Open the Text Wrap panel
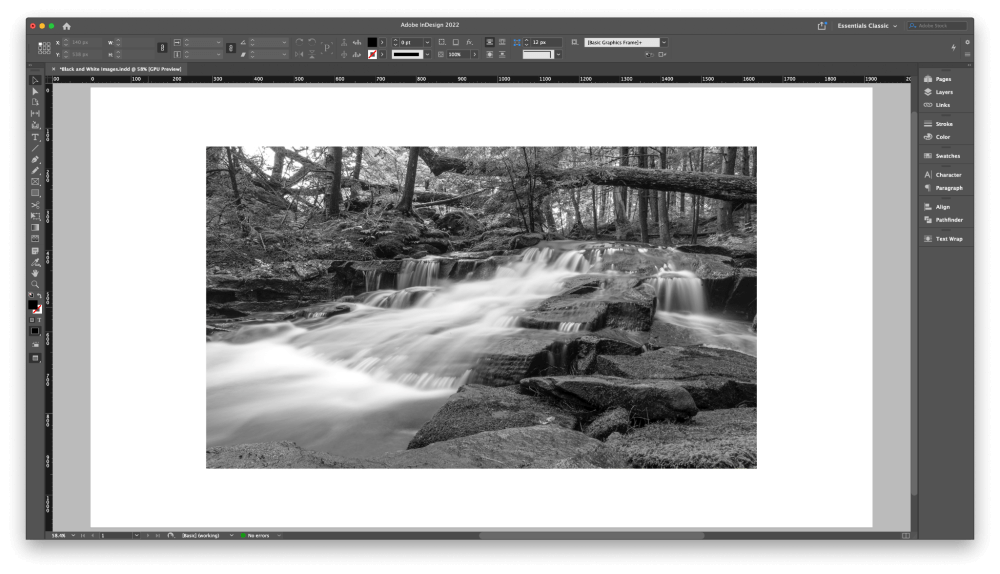1000x574 pixels. click(x=943, y=239)
